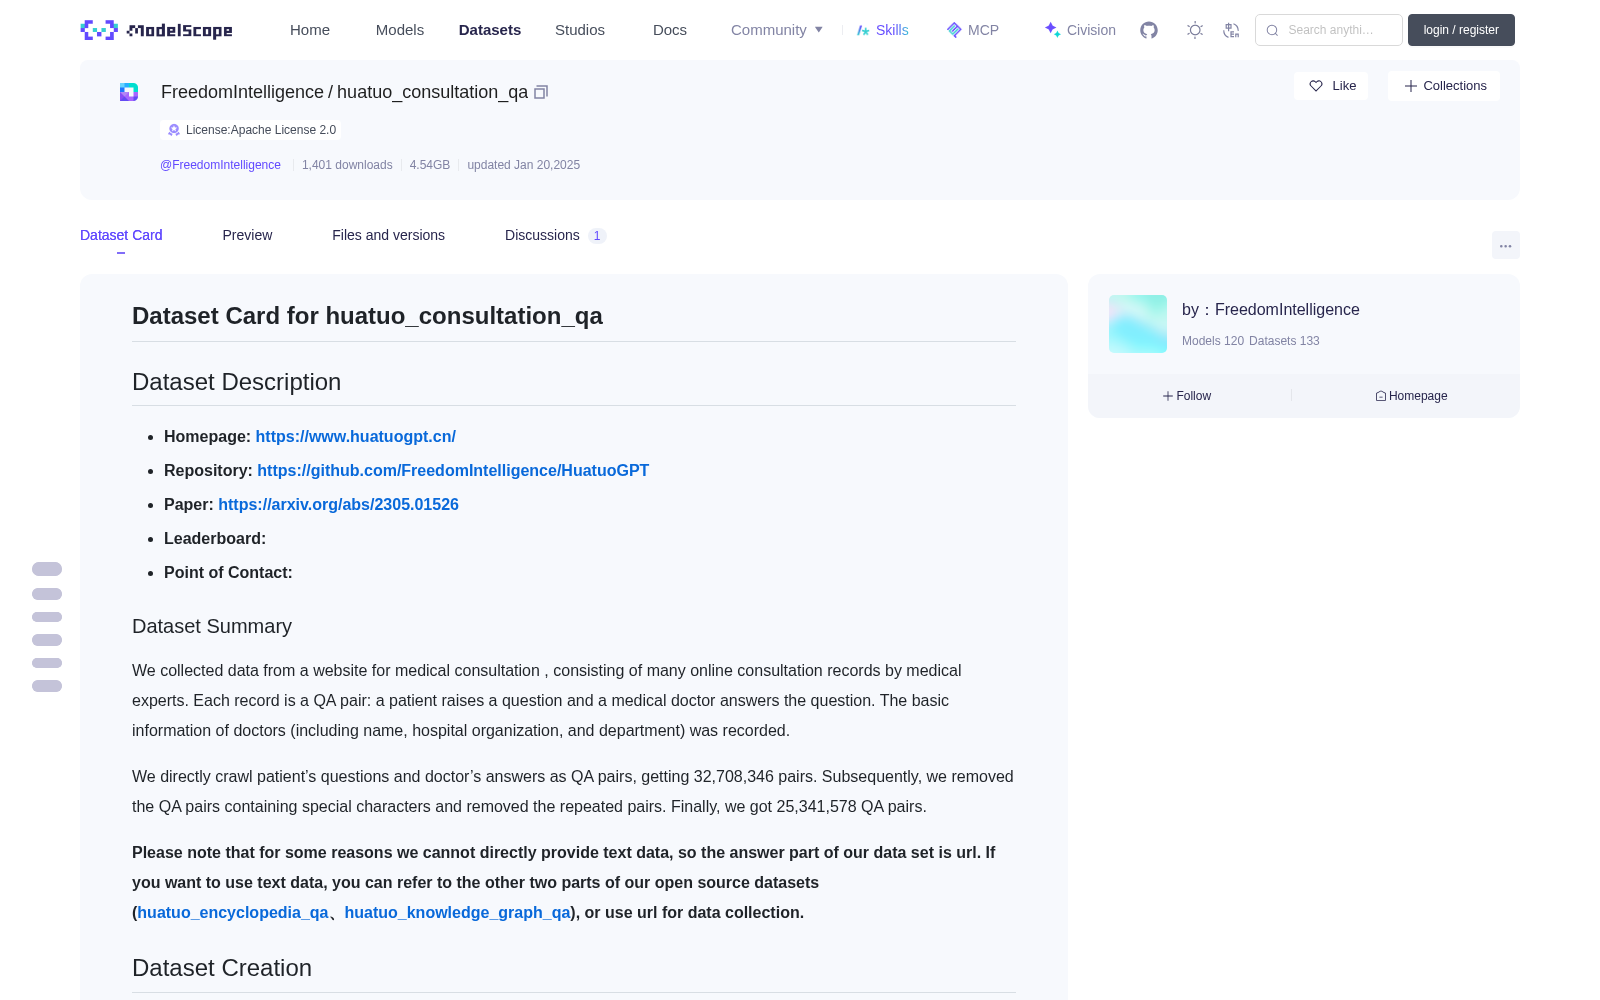Click the ModelScope logo
This screenshot has width=1600, height=1000.
point(156,30)
